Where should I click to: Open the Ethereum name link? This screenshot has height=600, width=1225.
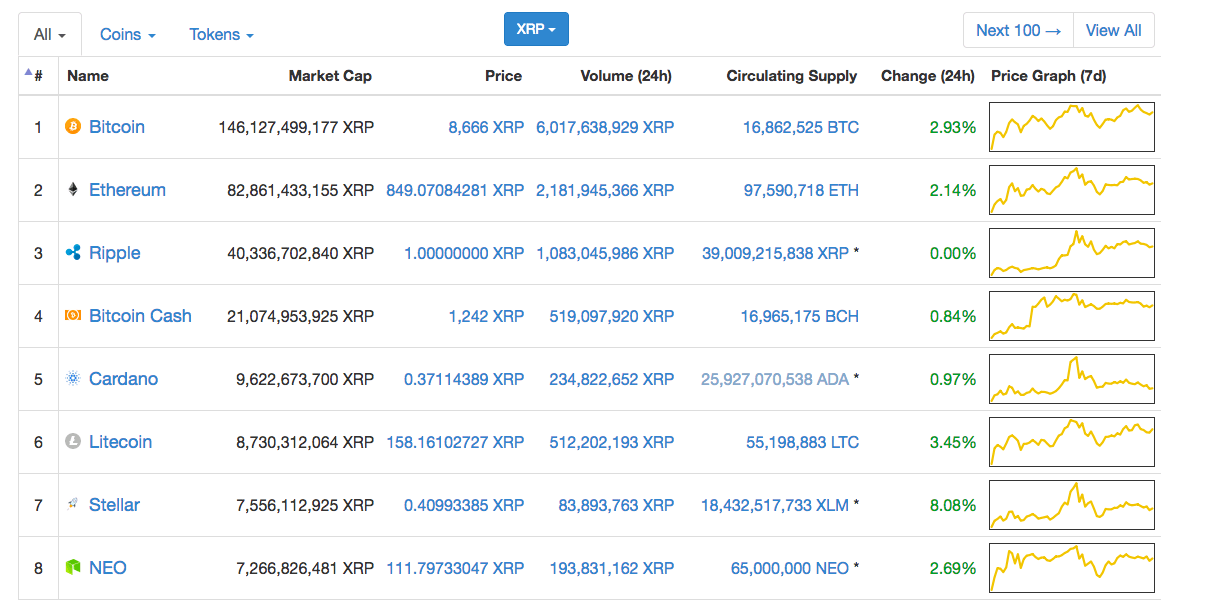(x=127, y=190)
